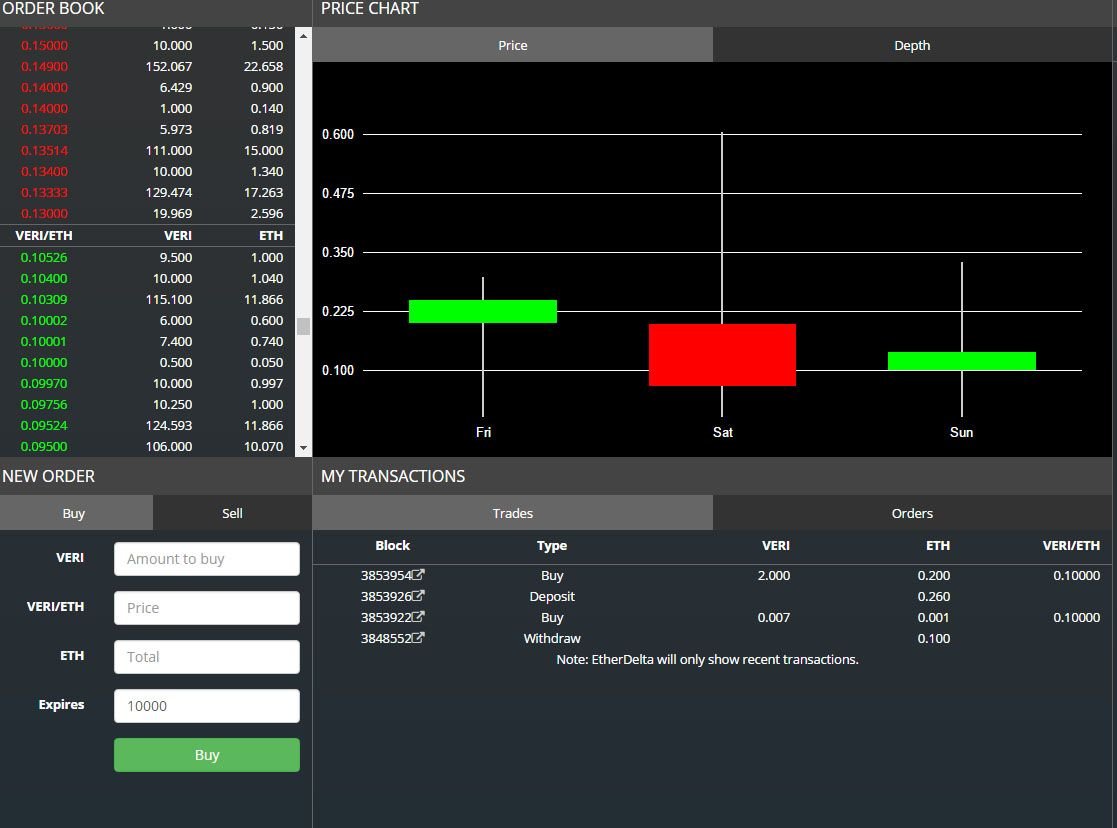
Task: Select buy order at 0.09970
Action: [148, 383]
